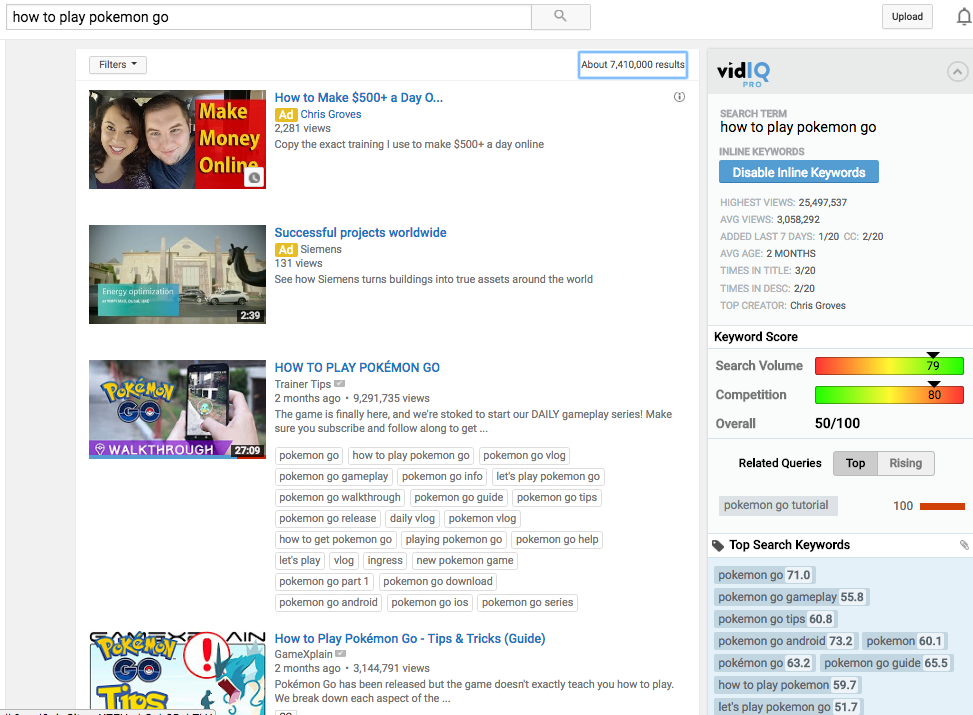Click 'About 7,410,000 results' count text
This screenshot has height=715, width=973.
tap(633, 65)
